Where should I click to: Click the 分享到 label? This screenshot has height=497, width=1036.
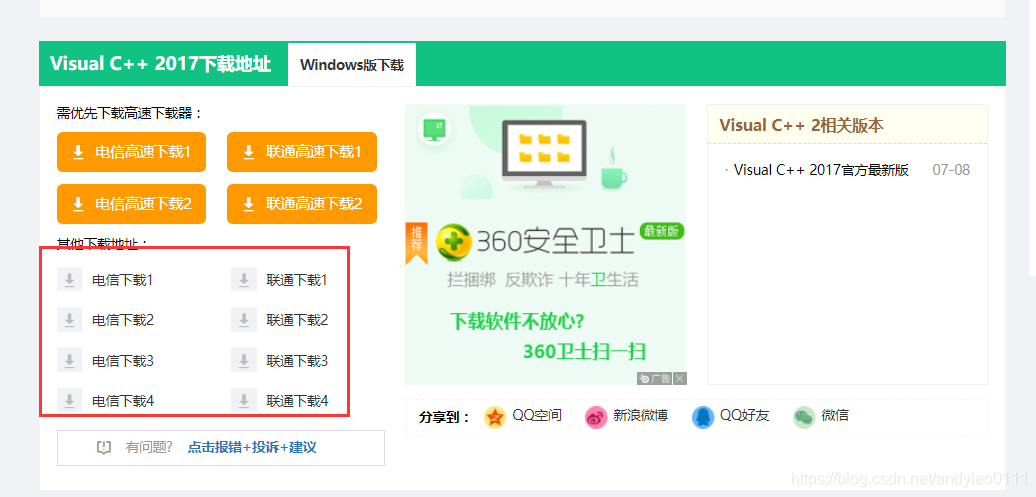[x=444, y=418]
